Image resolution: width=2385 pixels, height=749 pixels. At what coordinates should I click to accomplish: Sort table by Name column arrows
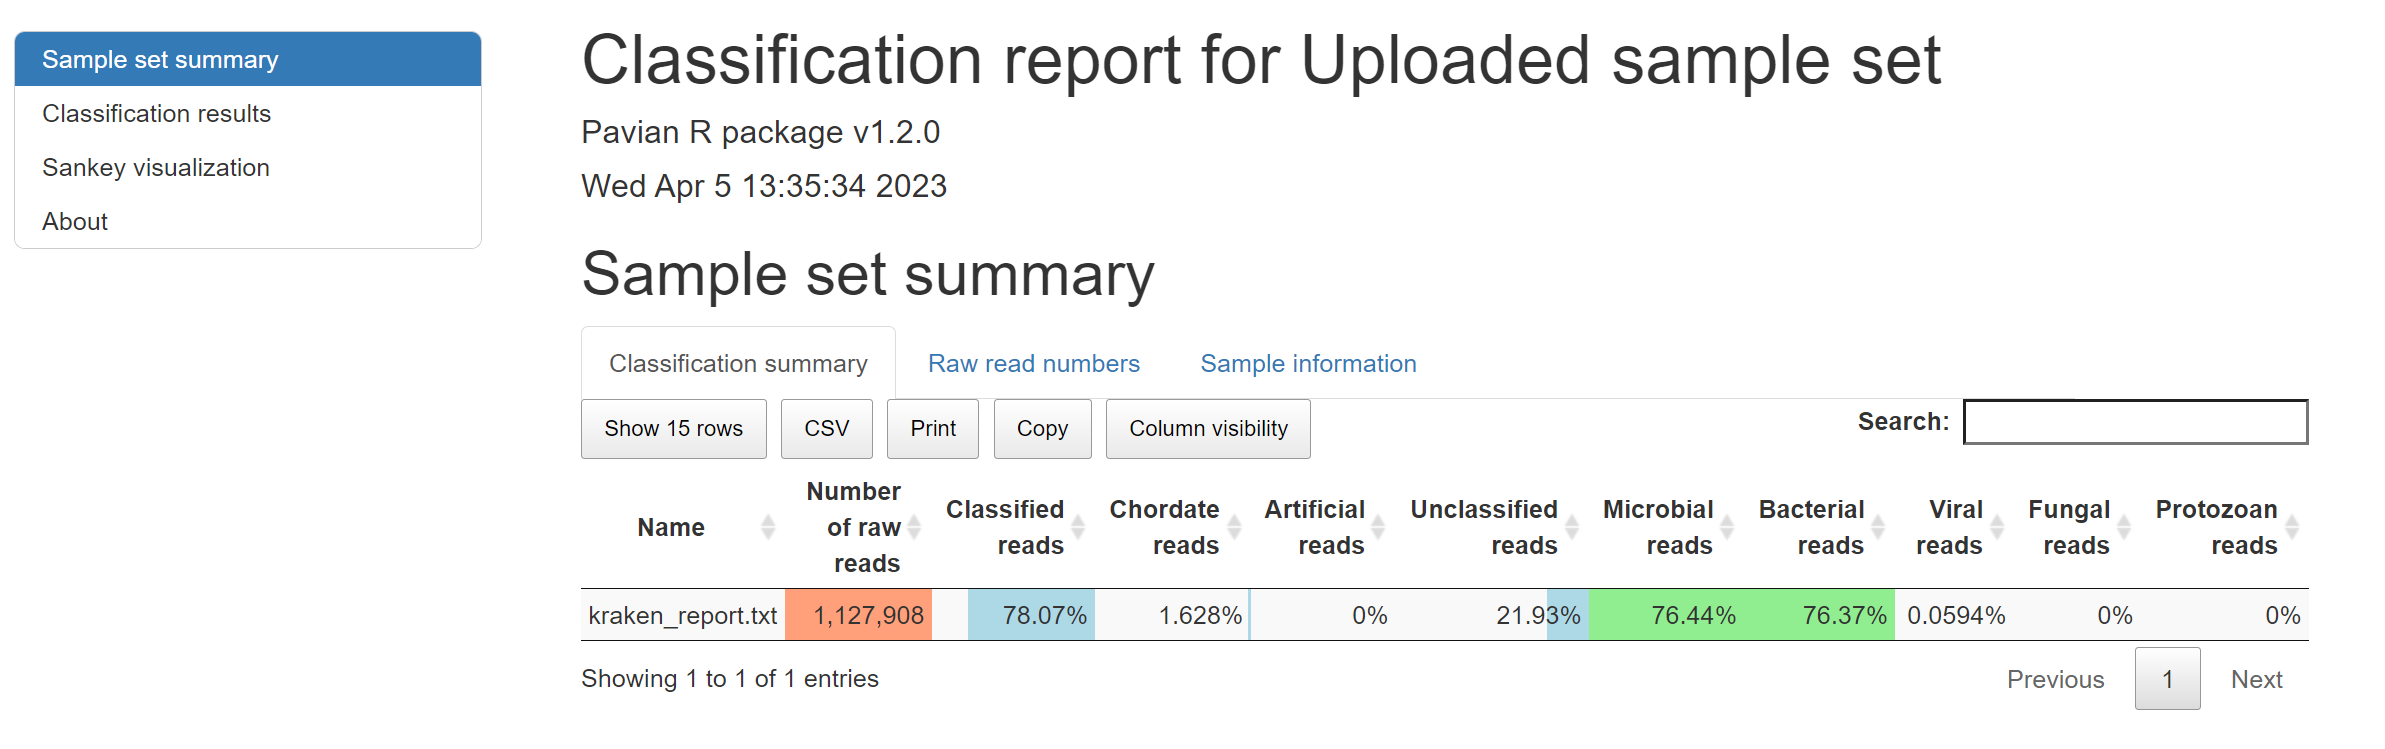point(767,527)
